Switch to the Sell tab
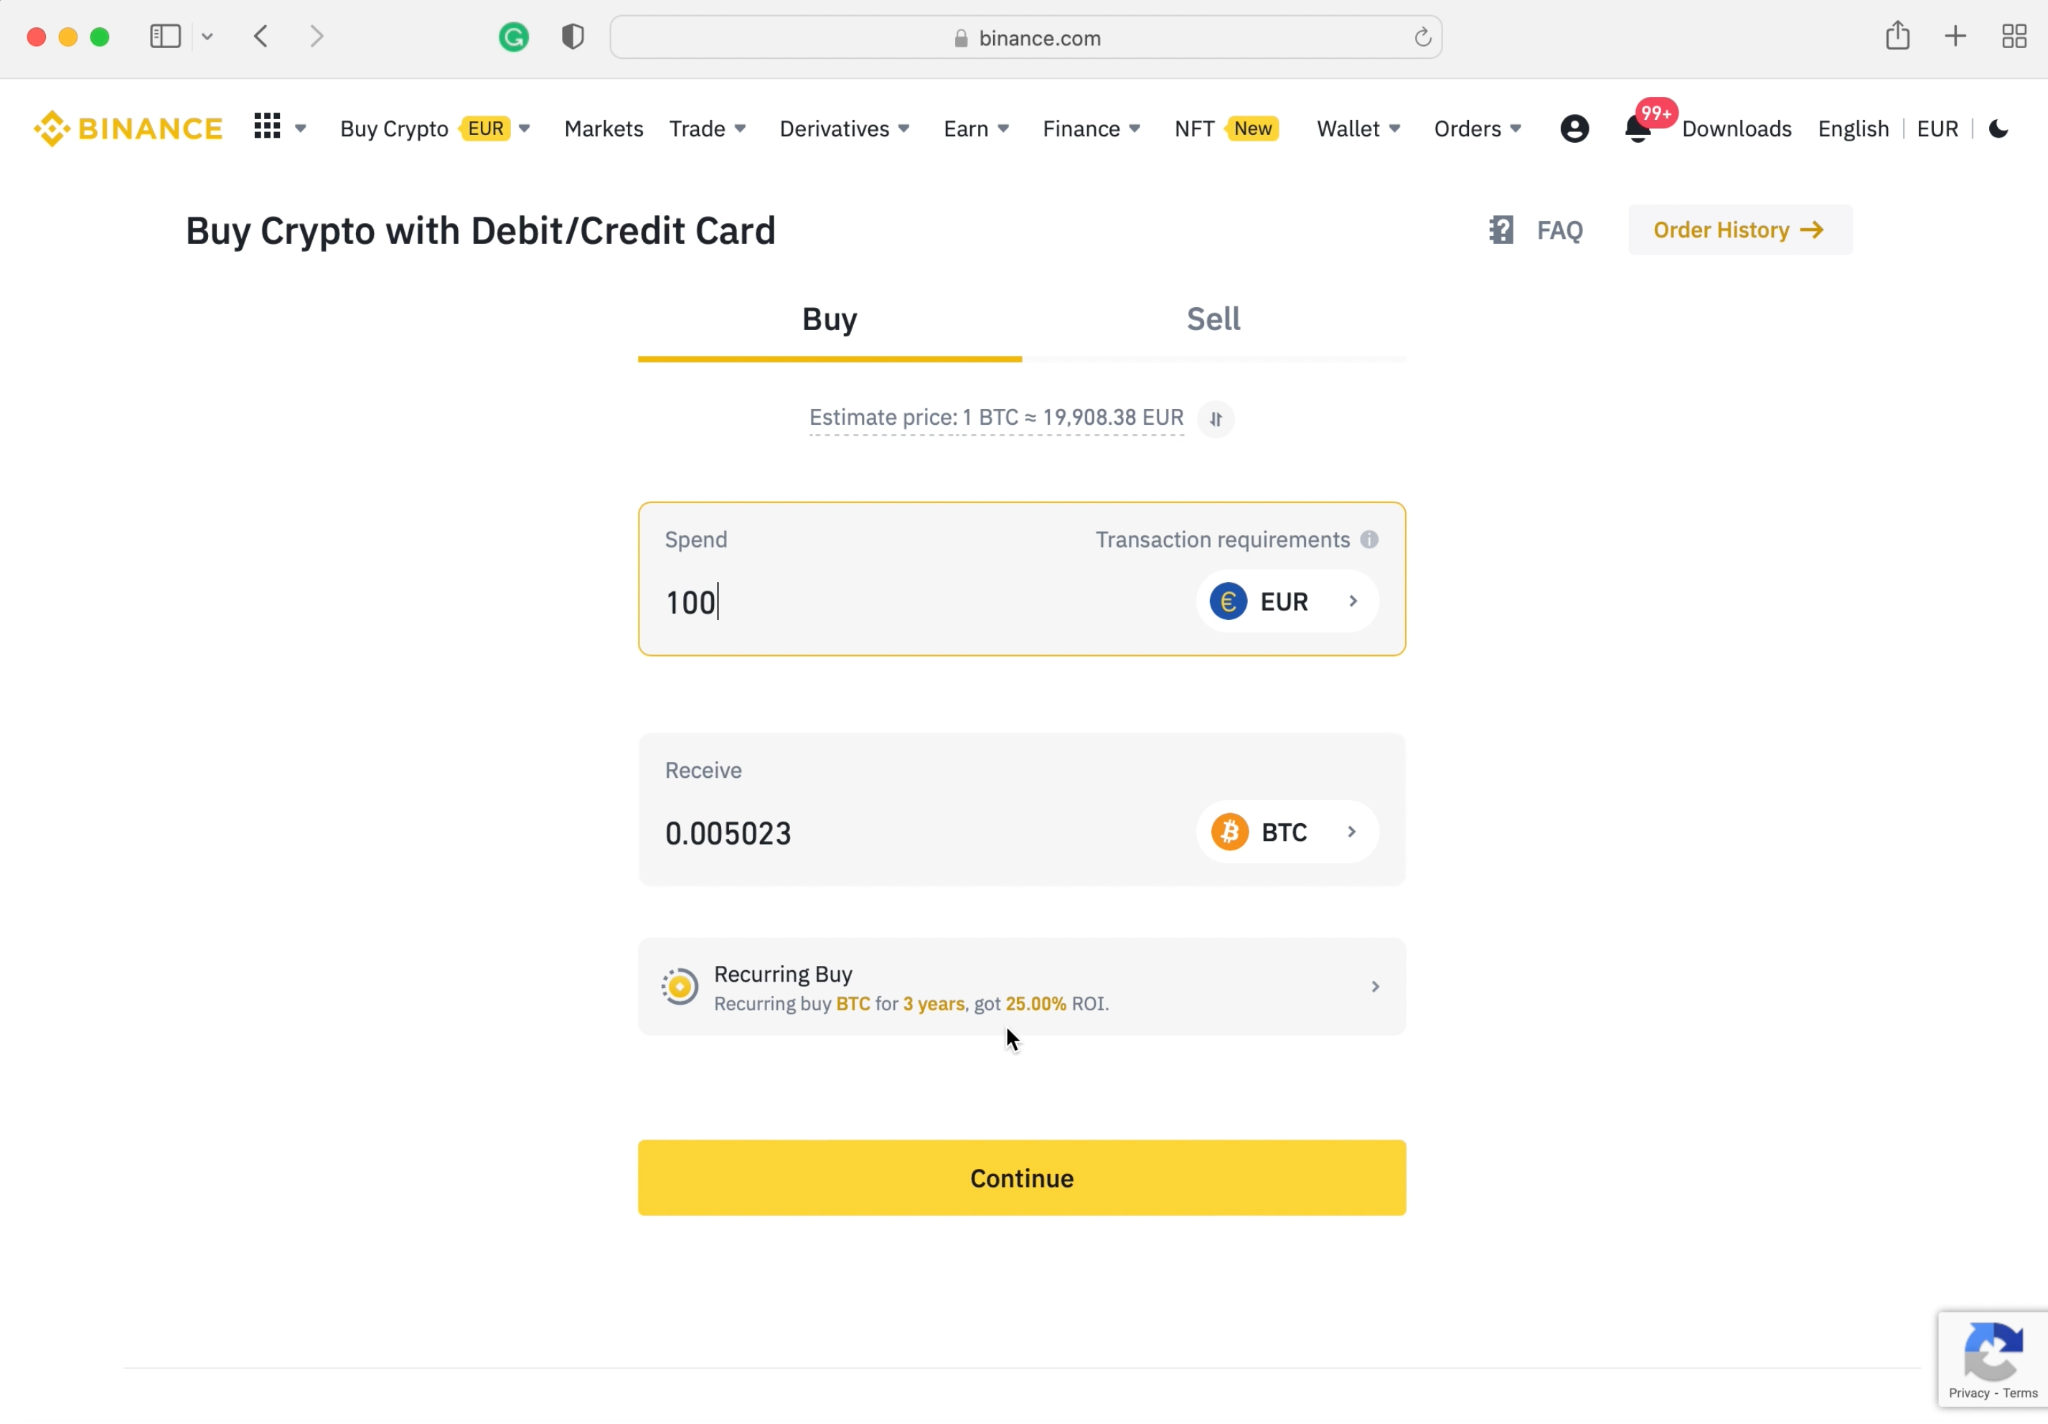This screenshot has height=1424, width=2048. (x=1213, y=319)
